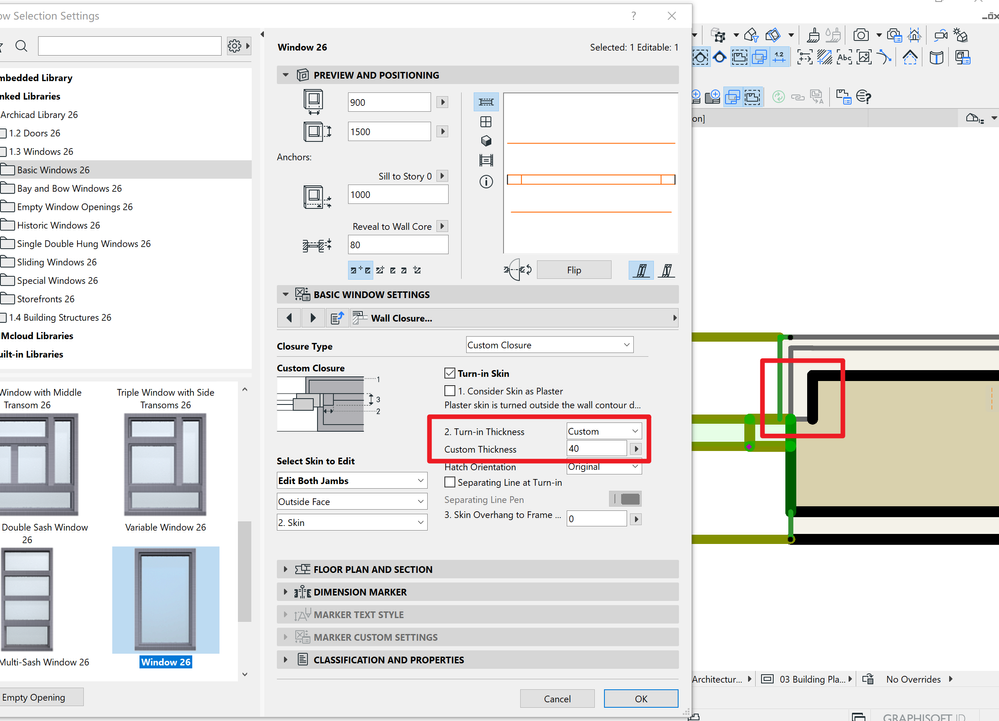The height and width of the screenshot is (721, 999).
Task: Select the Abc text selection toolbar icon
Action: 844,57
